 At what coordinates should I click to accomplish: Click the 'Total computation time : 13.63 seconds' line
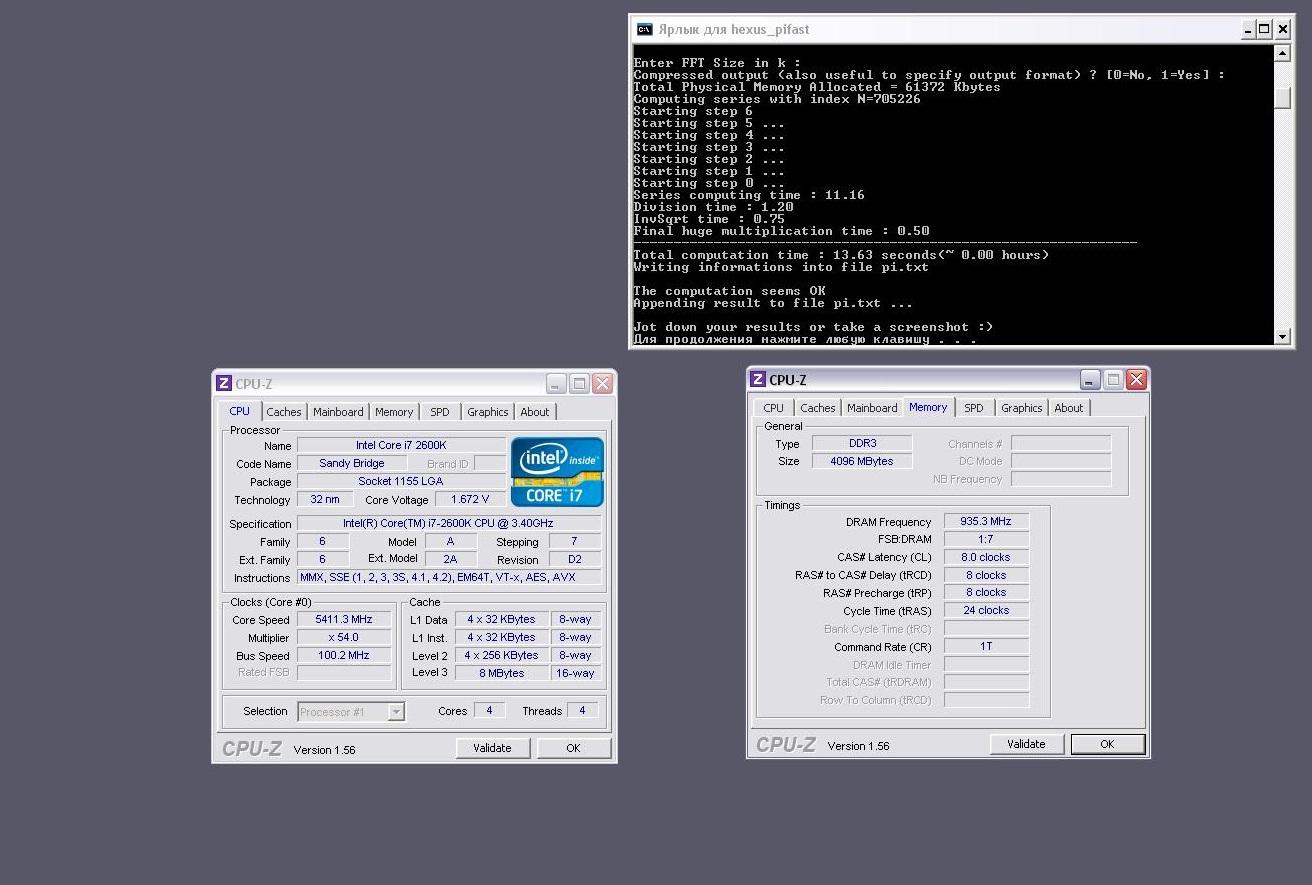[841, 255]
